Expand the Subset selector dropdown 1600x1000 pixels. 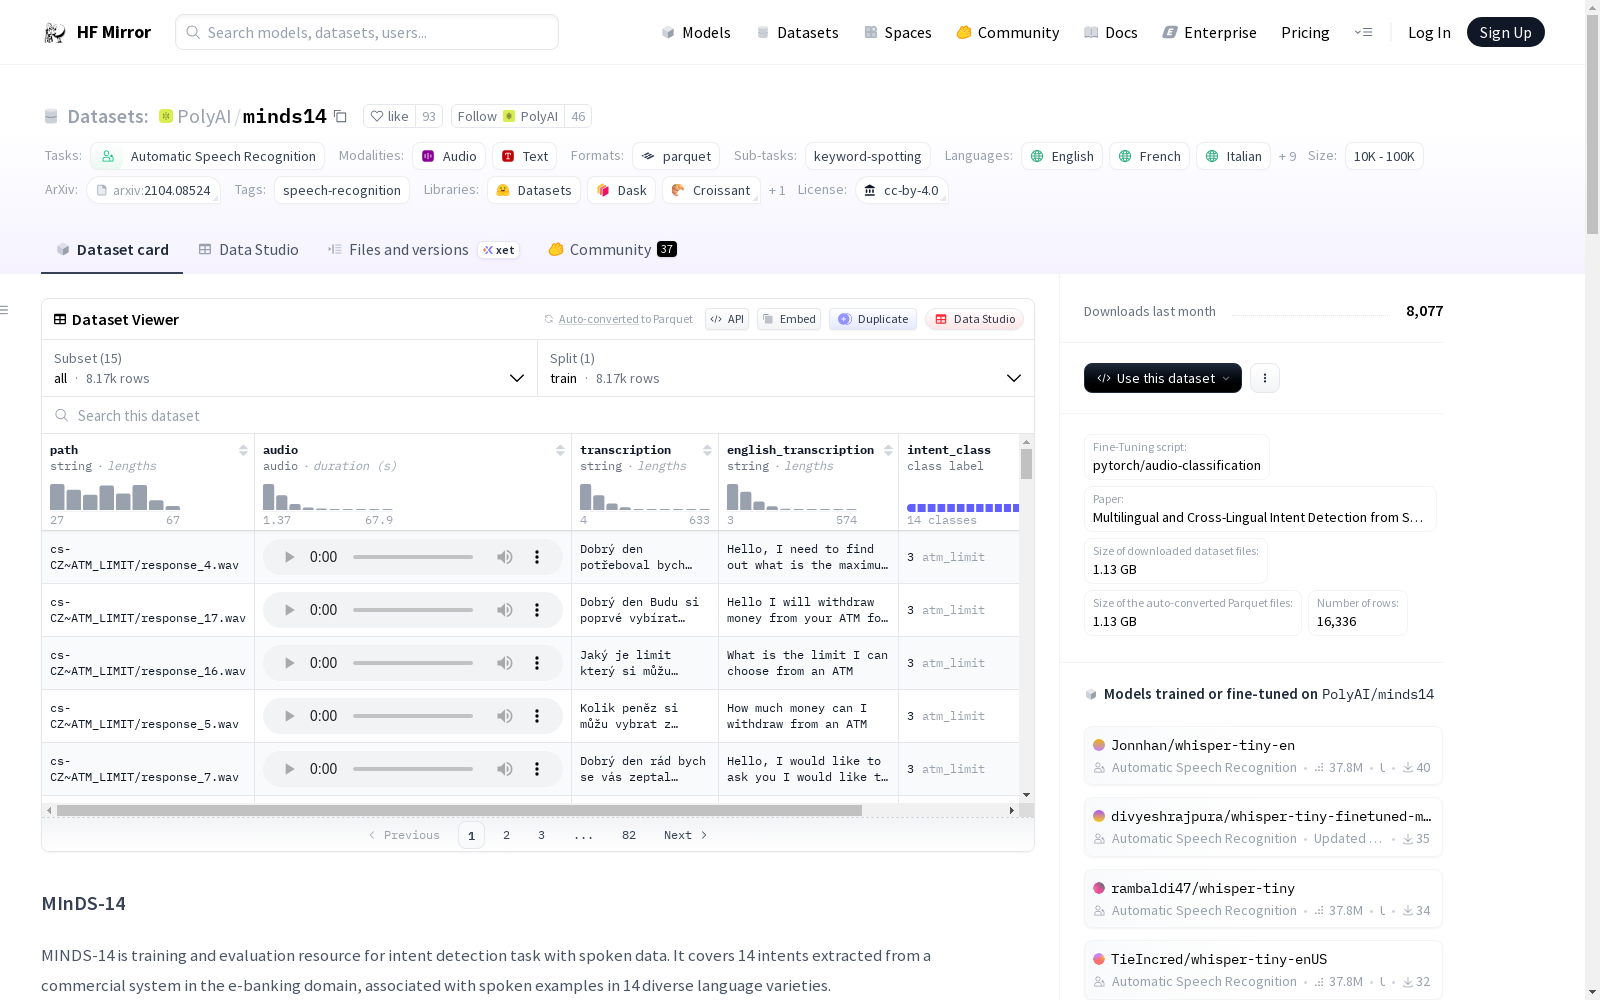click(x=289, y=368)
